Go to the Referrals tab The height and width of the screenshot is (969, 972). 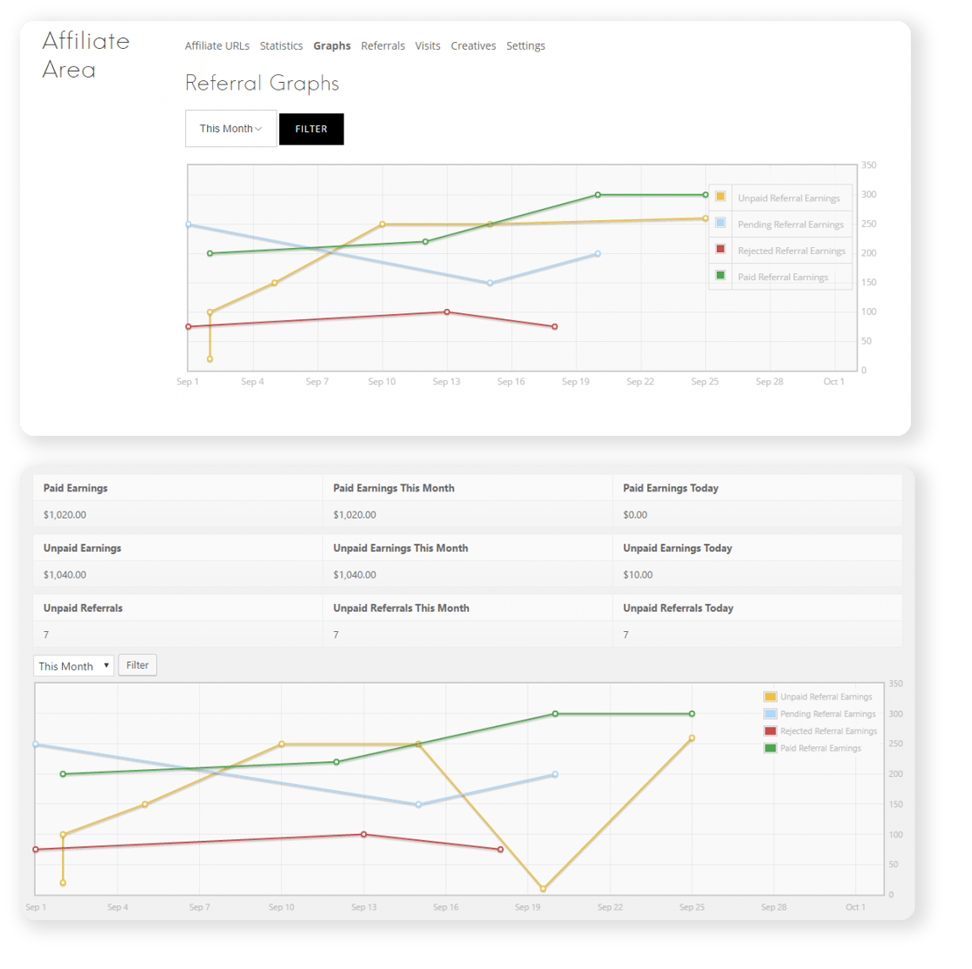[x=383, y=46]
